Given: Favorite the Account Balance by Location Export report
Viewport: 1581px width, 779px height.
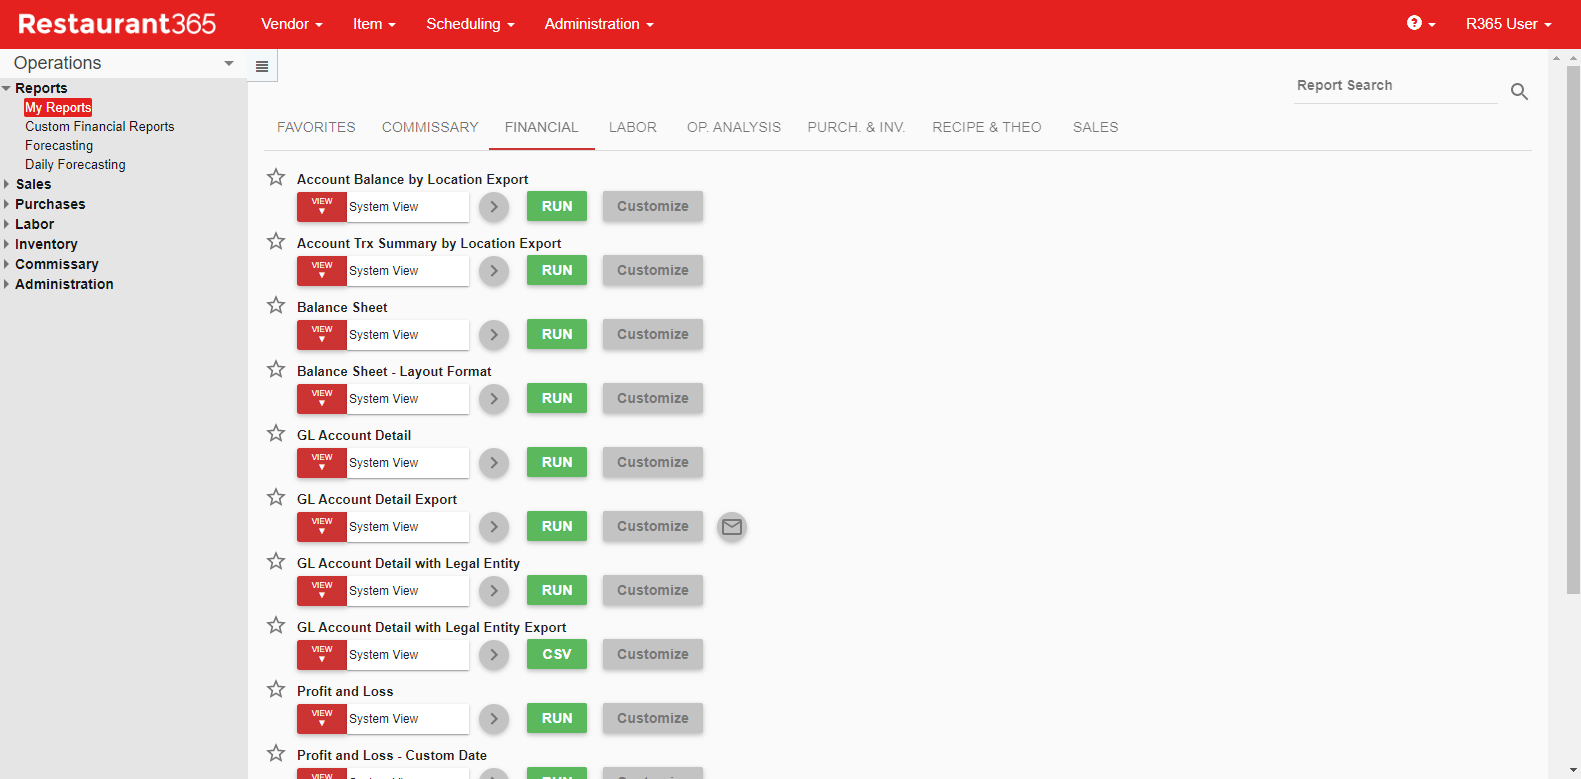Looking at the screenshot, I should click(x=276, y=177).
